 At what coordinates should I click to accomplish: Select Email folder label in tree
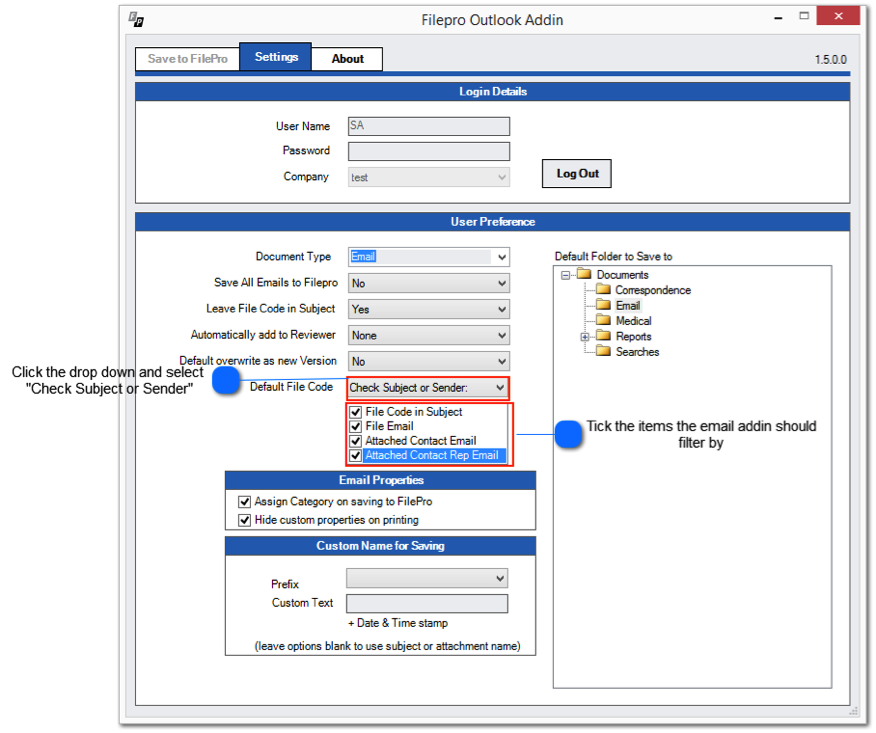point(628,306)
